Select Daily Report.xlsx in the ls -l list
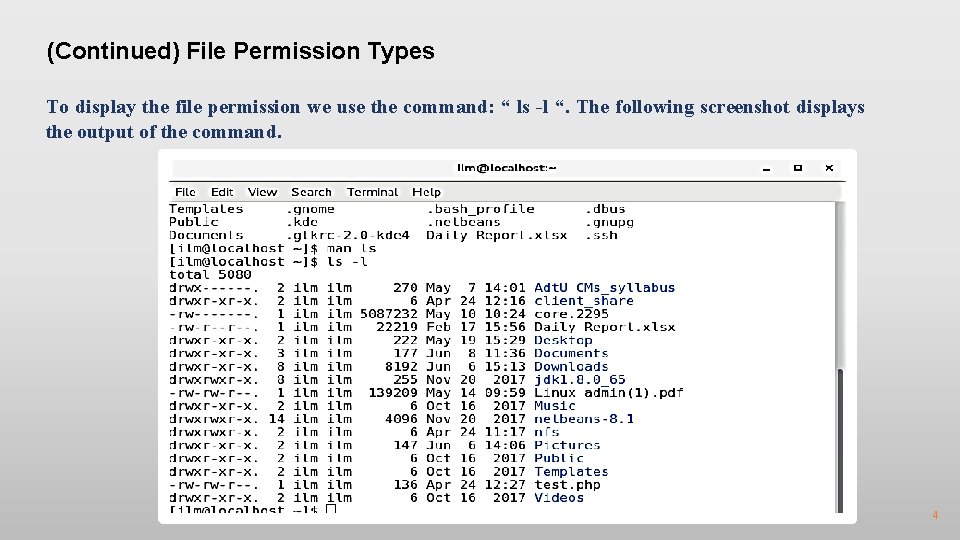This screenshot has width=960, height=540. click(604, 327)
